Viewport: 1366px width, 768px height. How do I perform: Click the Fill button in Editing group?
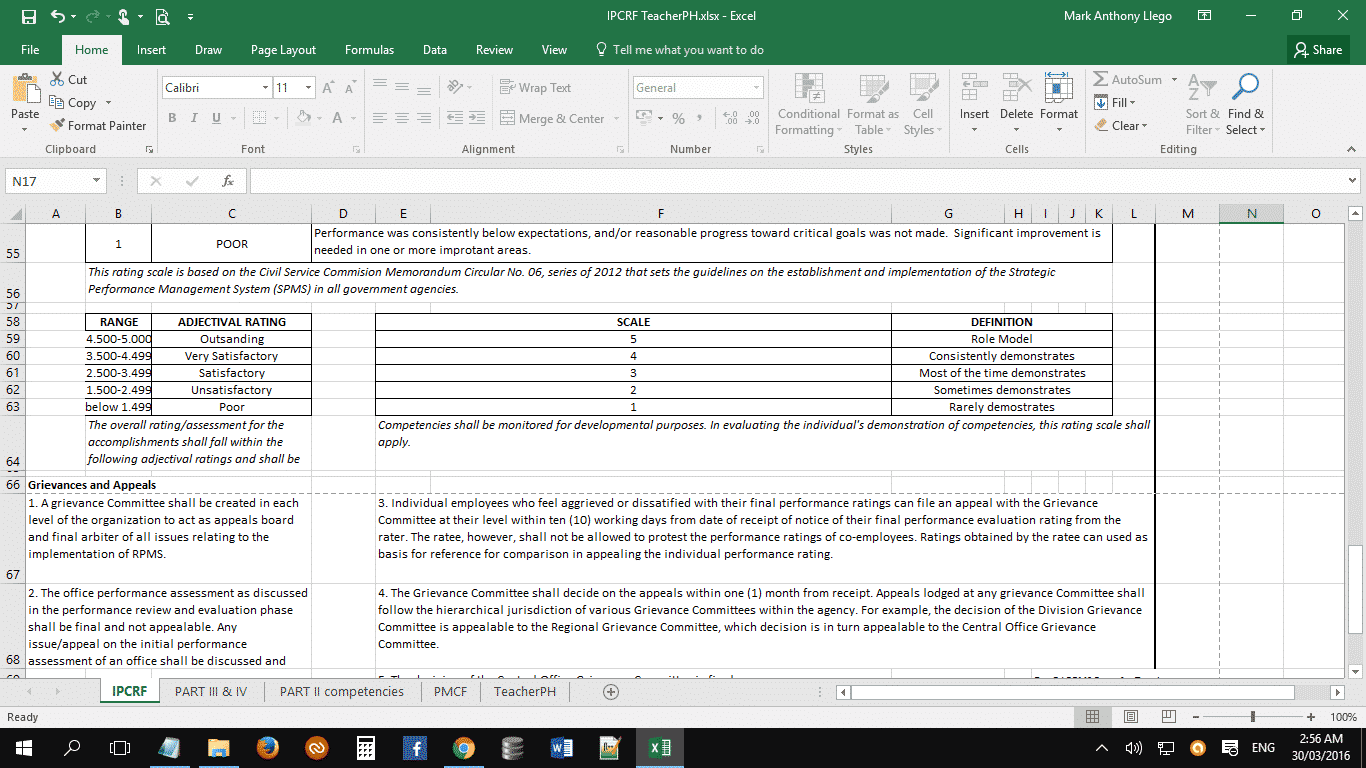1115,103
